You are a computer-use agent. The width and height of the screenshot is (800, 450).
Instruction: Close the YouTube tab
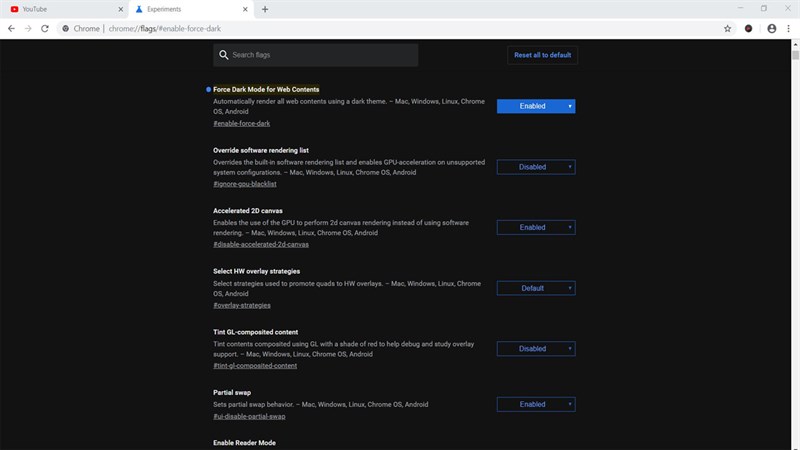coord(121,9)
